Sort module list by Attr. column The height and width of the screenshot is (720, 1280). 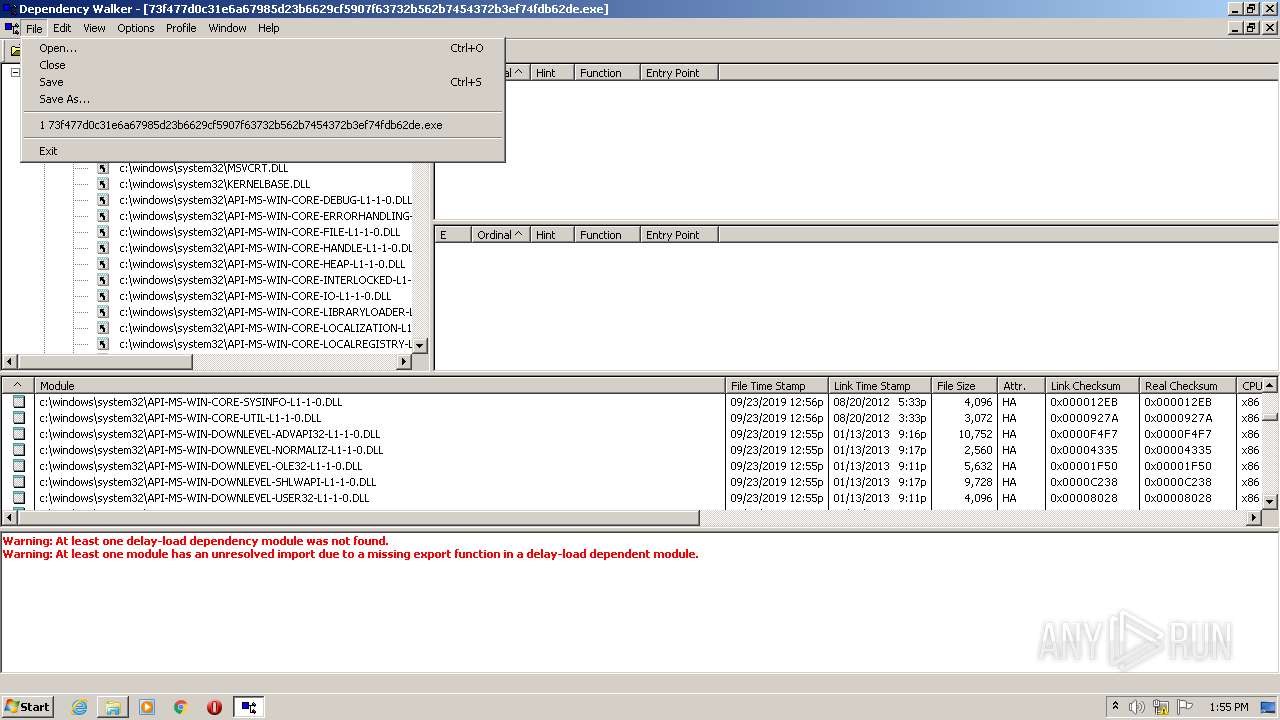click(x=1021, y=385)
